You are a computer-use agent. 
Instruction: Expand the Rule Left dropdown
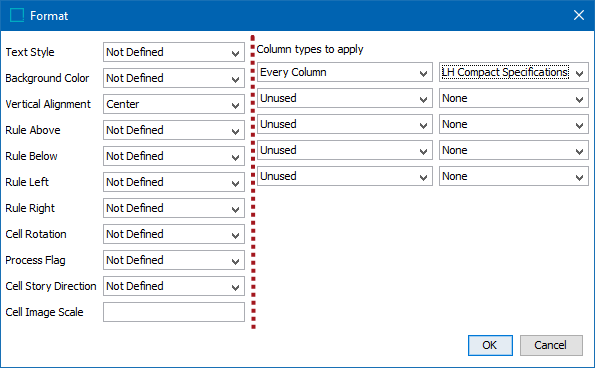(174, 182)
